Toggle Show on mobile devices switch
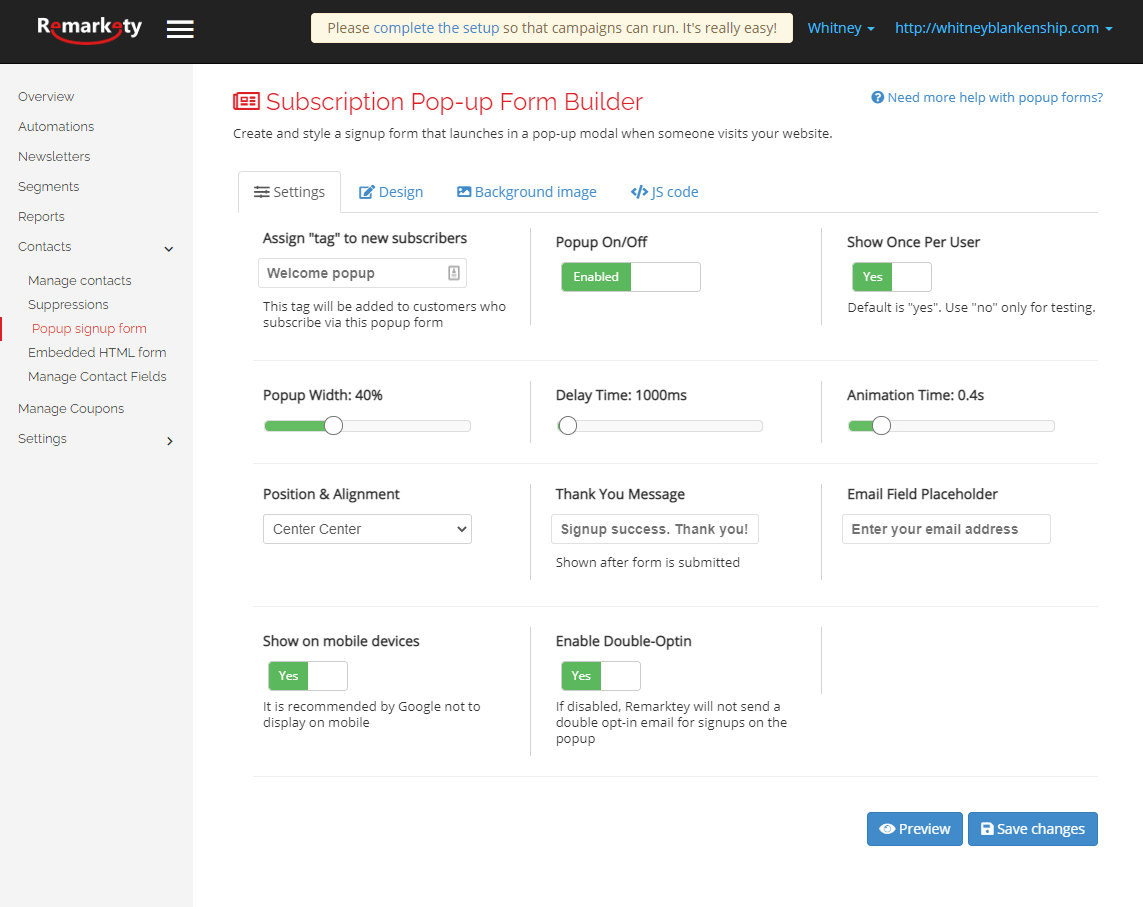1143x907 pixels. tap(308, 676)
